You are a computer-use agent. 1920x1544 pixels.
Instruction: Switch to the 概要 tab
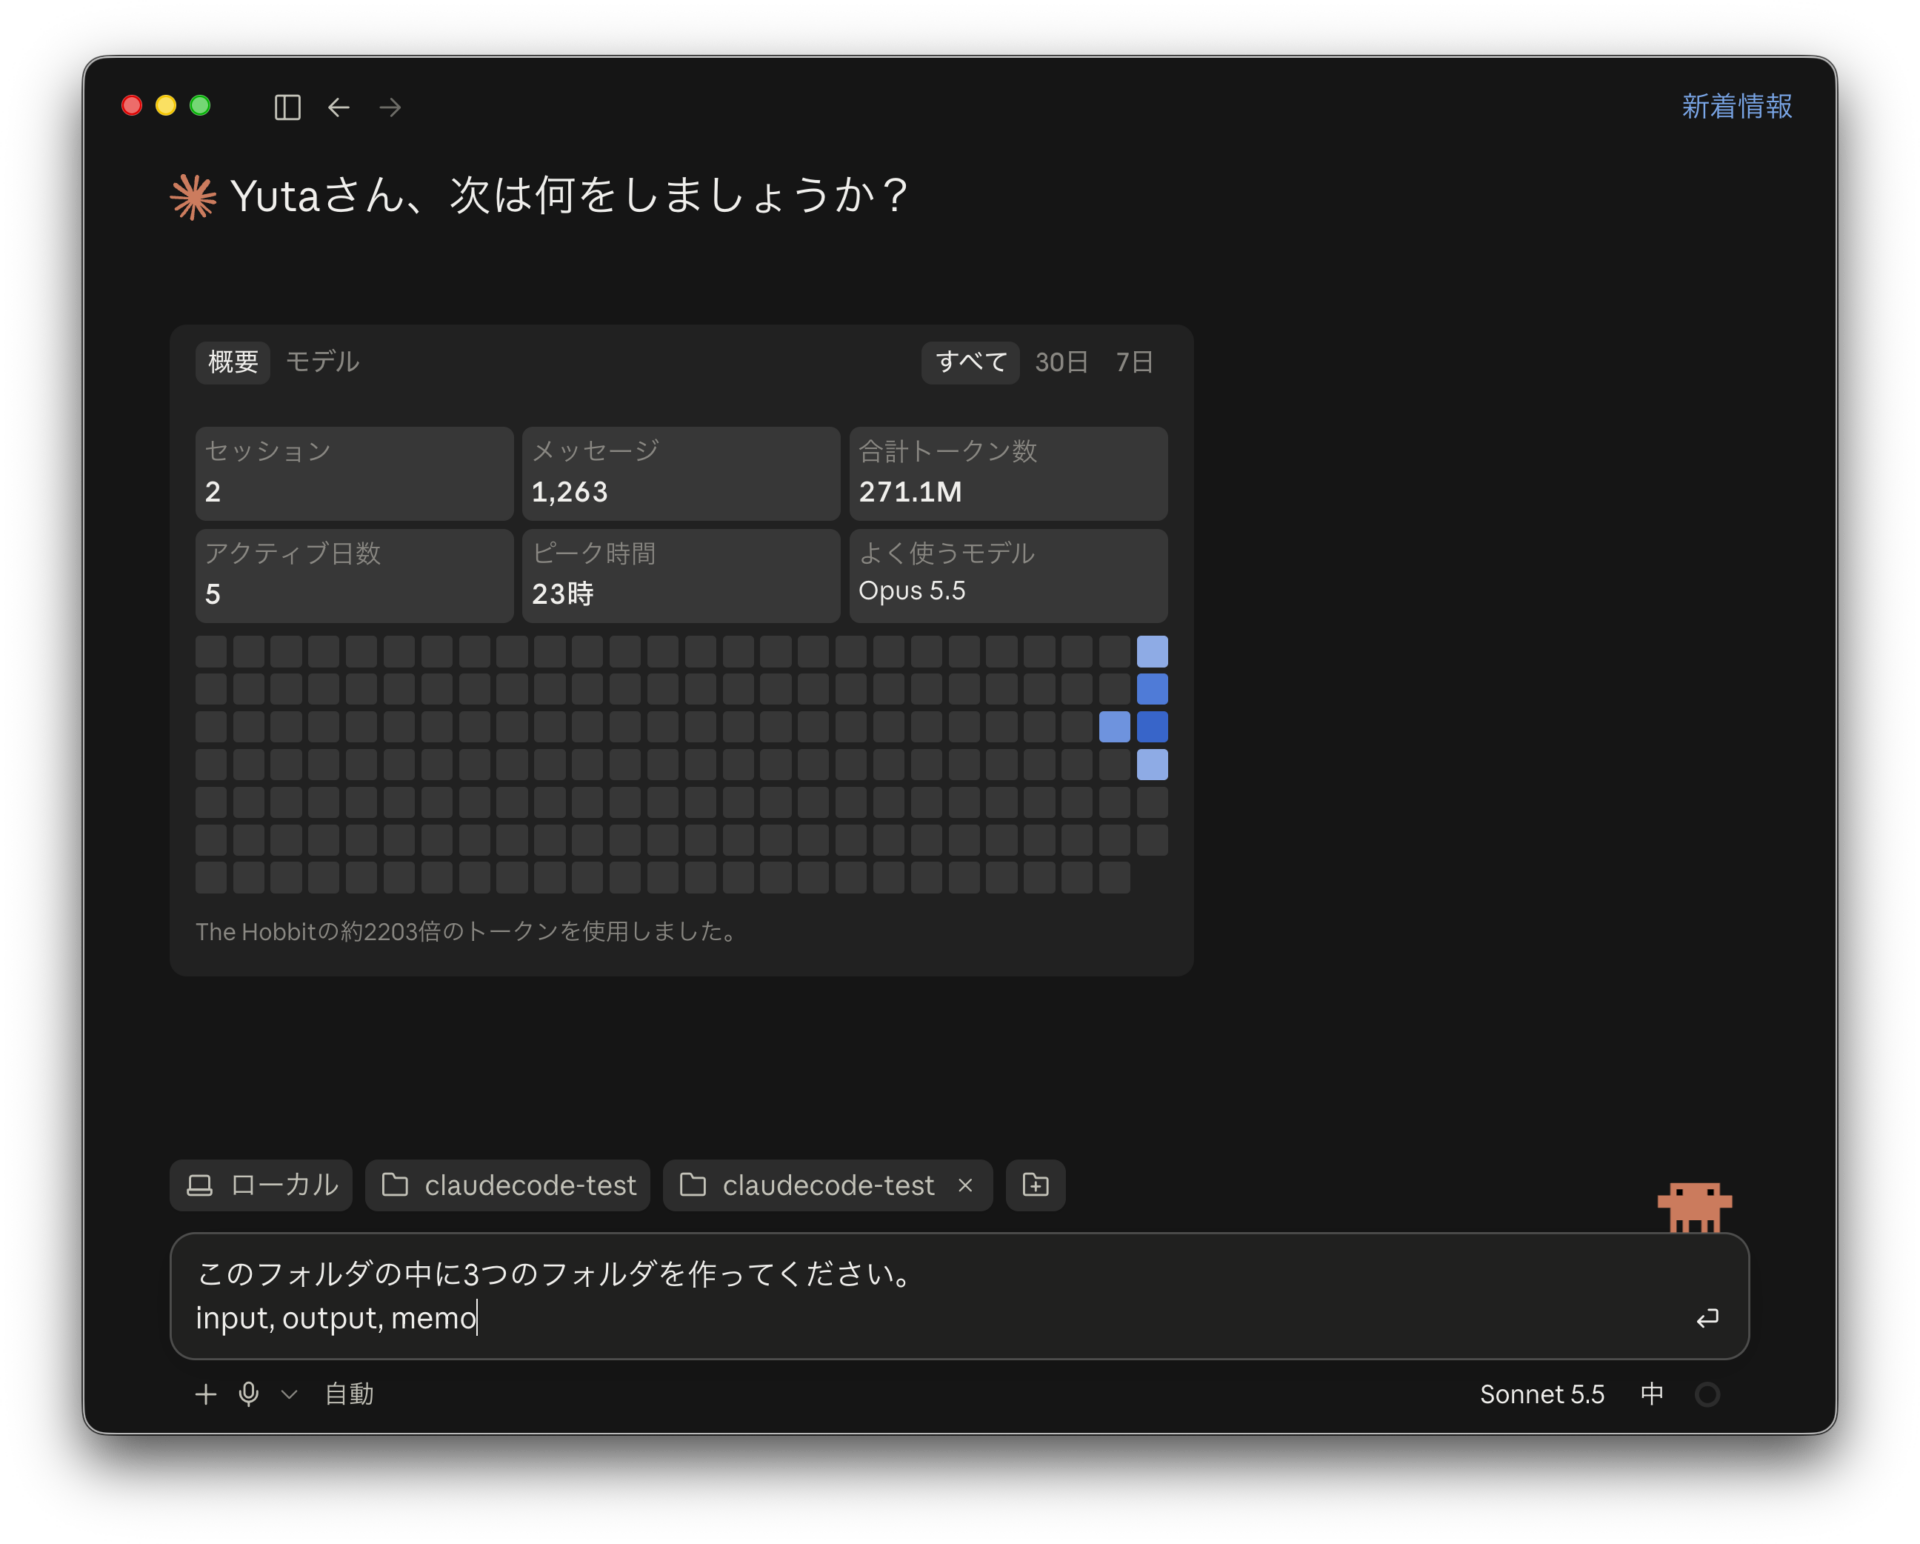coord(233,361)
